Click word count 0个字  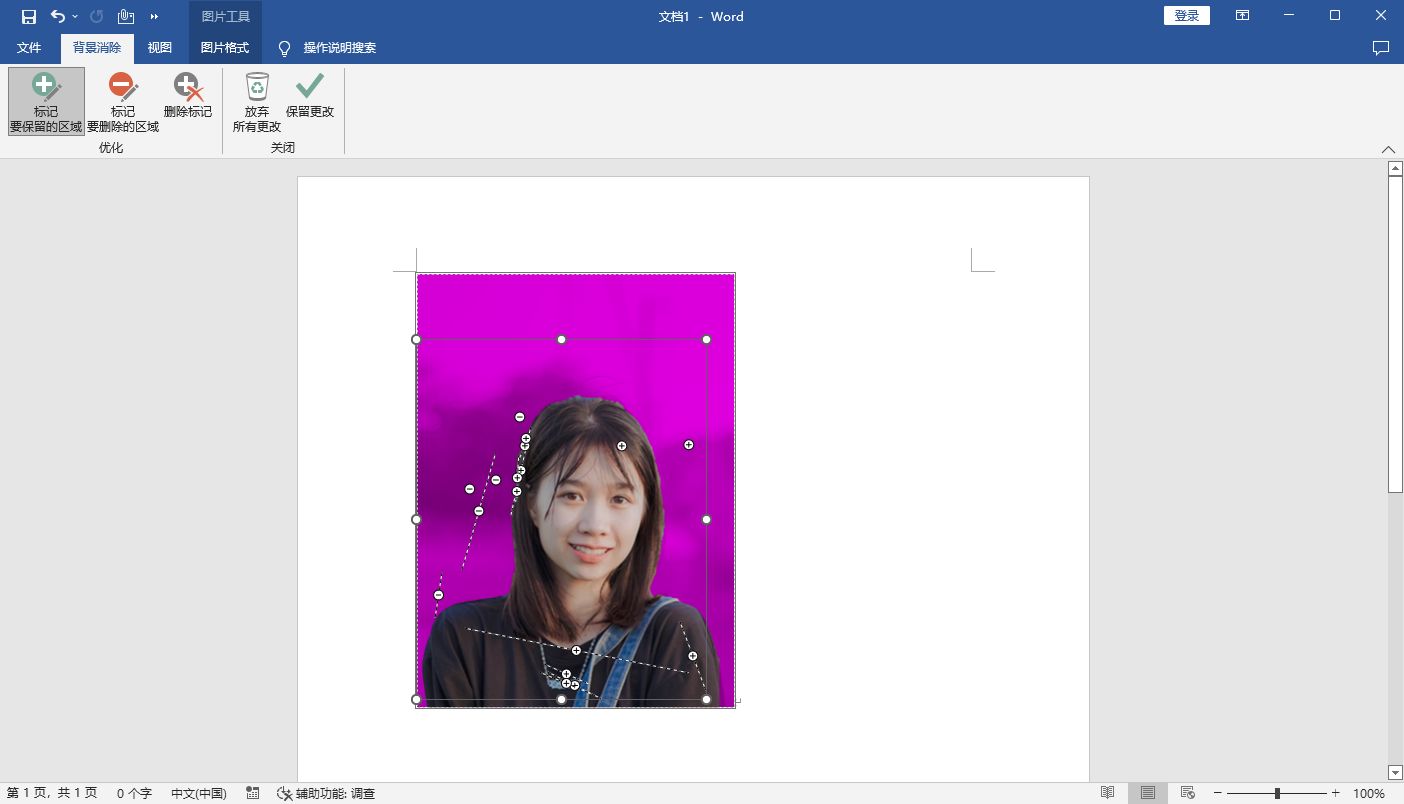[134, 793]
